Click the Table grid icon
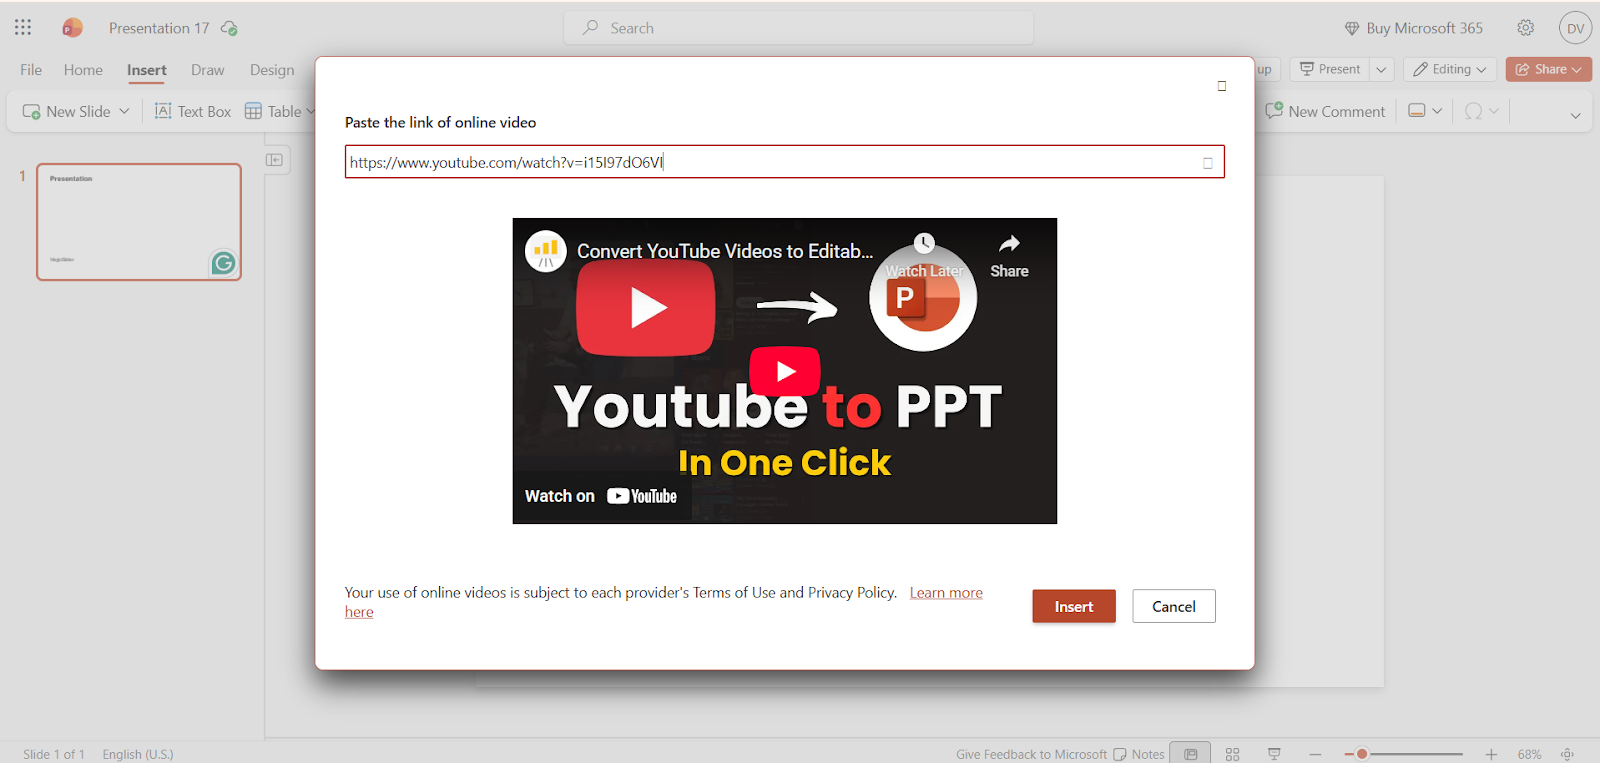 (x=254, y=111)
